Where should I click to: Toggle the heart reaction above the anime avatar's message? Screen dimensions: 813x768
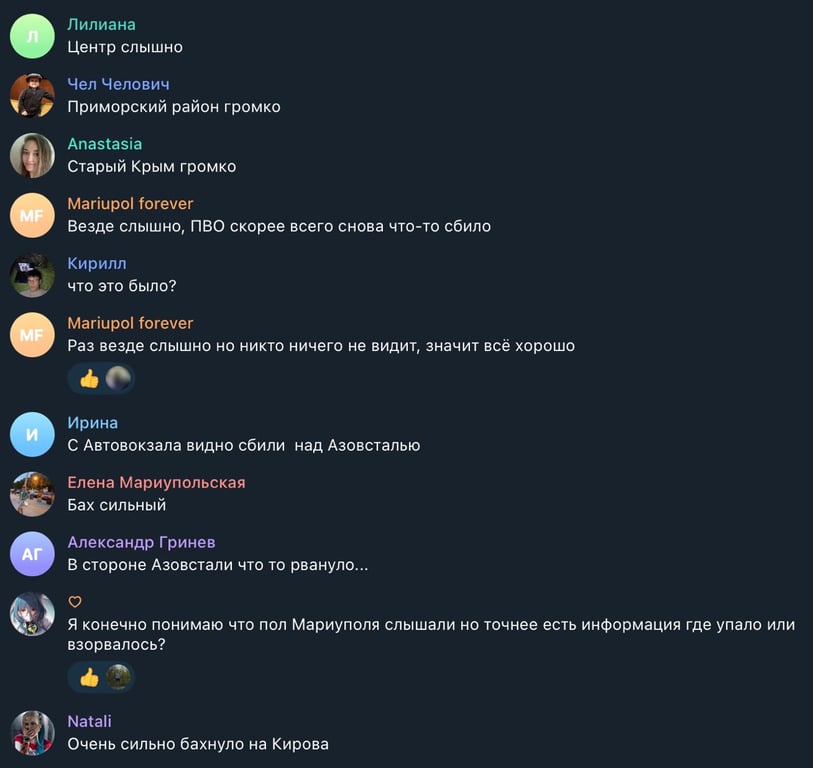pyautogui.click(x=74, y=600)
